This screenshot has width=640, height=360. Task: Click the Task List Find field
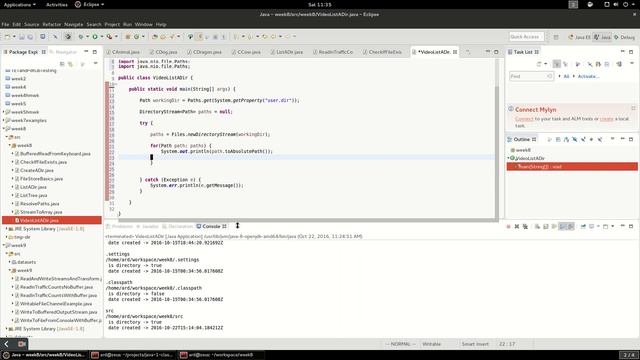pos(531,76)
